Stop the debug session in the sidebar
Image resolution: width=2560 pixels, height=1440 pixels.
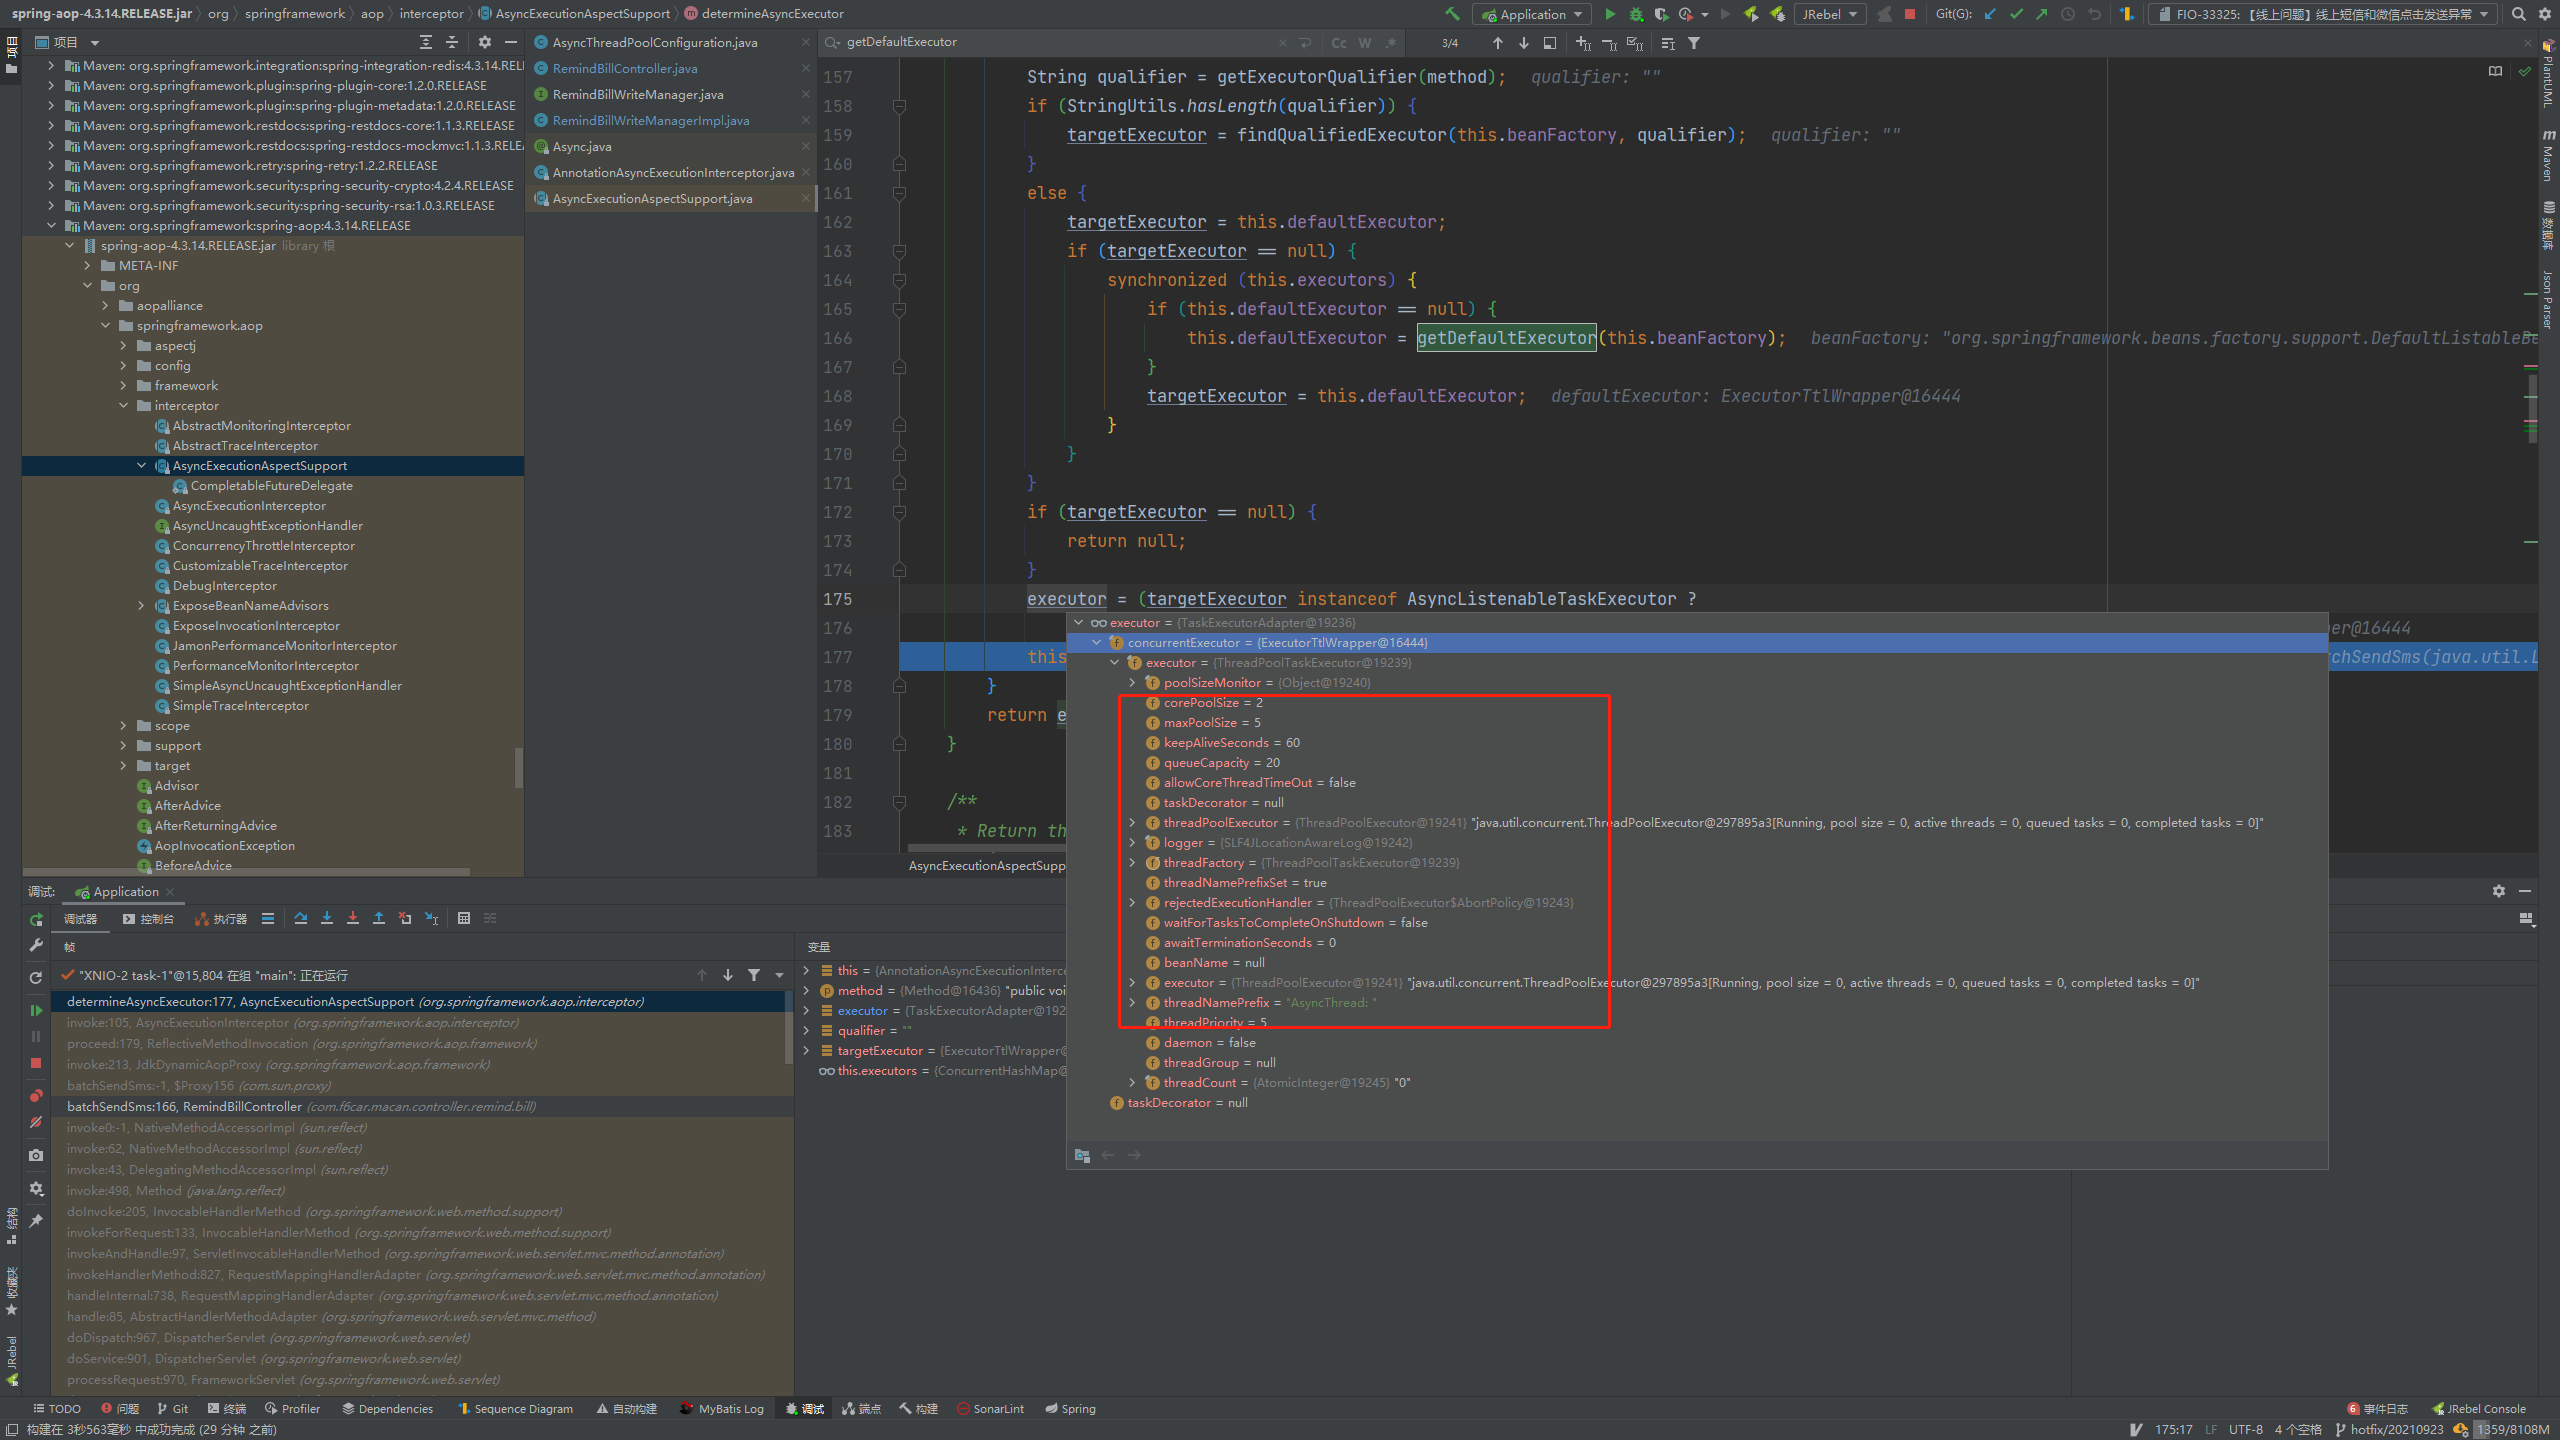(x=36, y=1063)
